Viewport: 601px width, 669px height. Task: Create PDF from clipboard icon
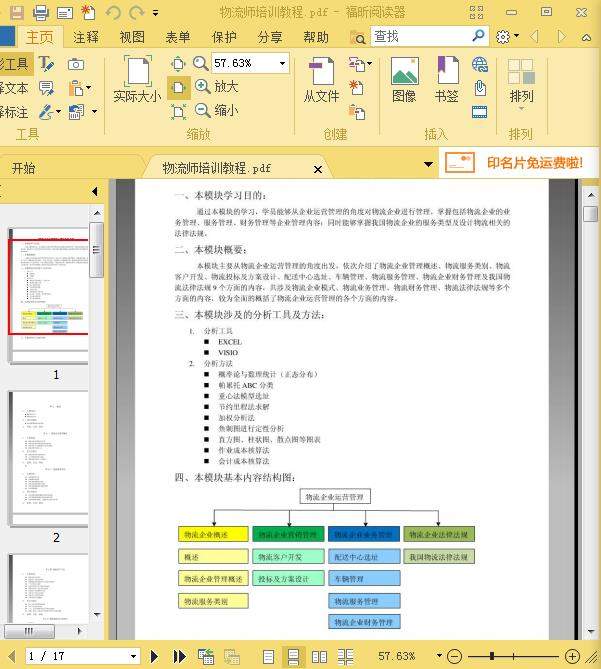(357, 112)
